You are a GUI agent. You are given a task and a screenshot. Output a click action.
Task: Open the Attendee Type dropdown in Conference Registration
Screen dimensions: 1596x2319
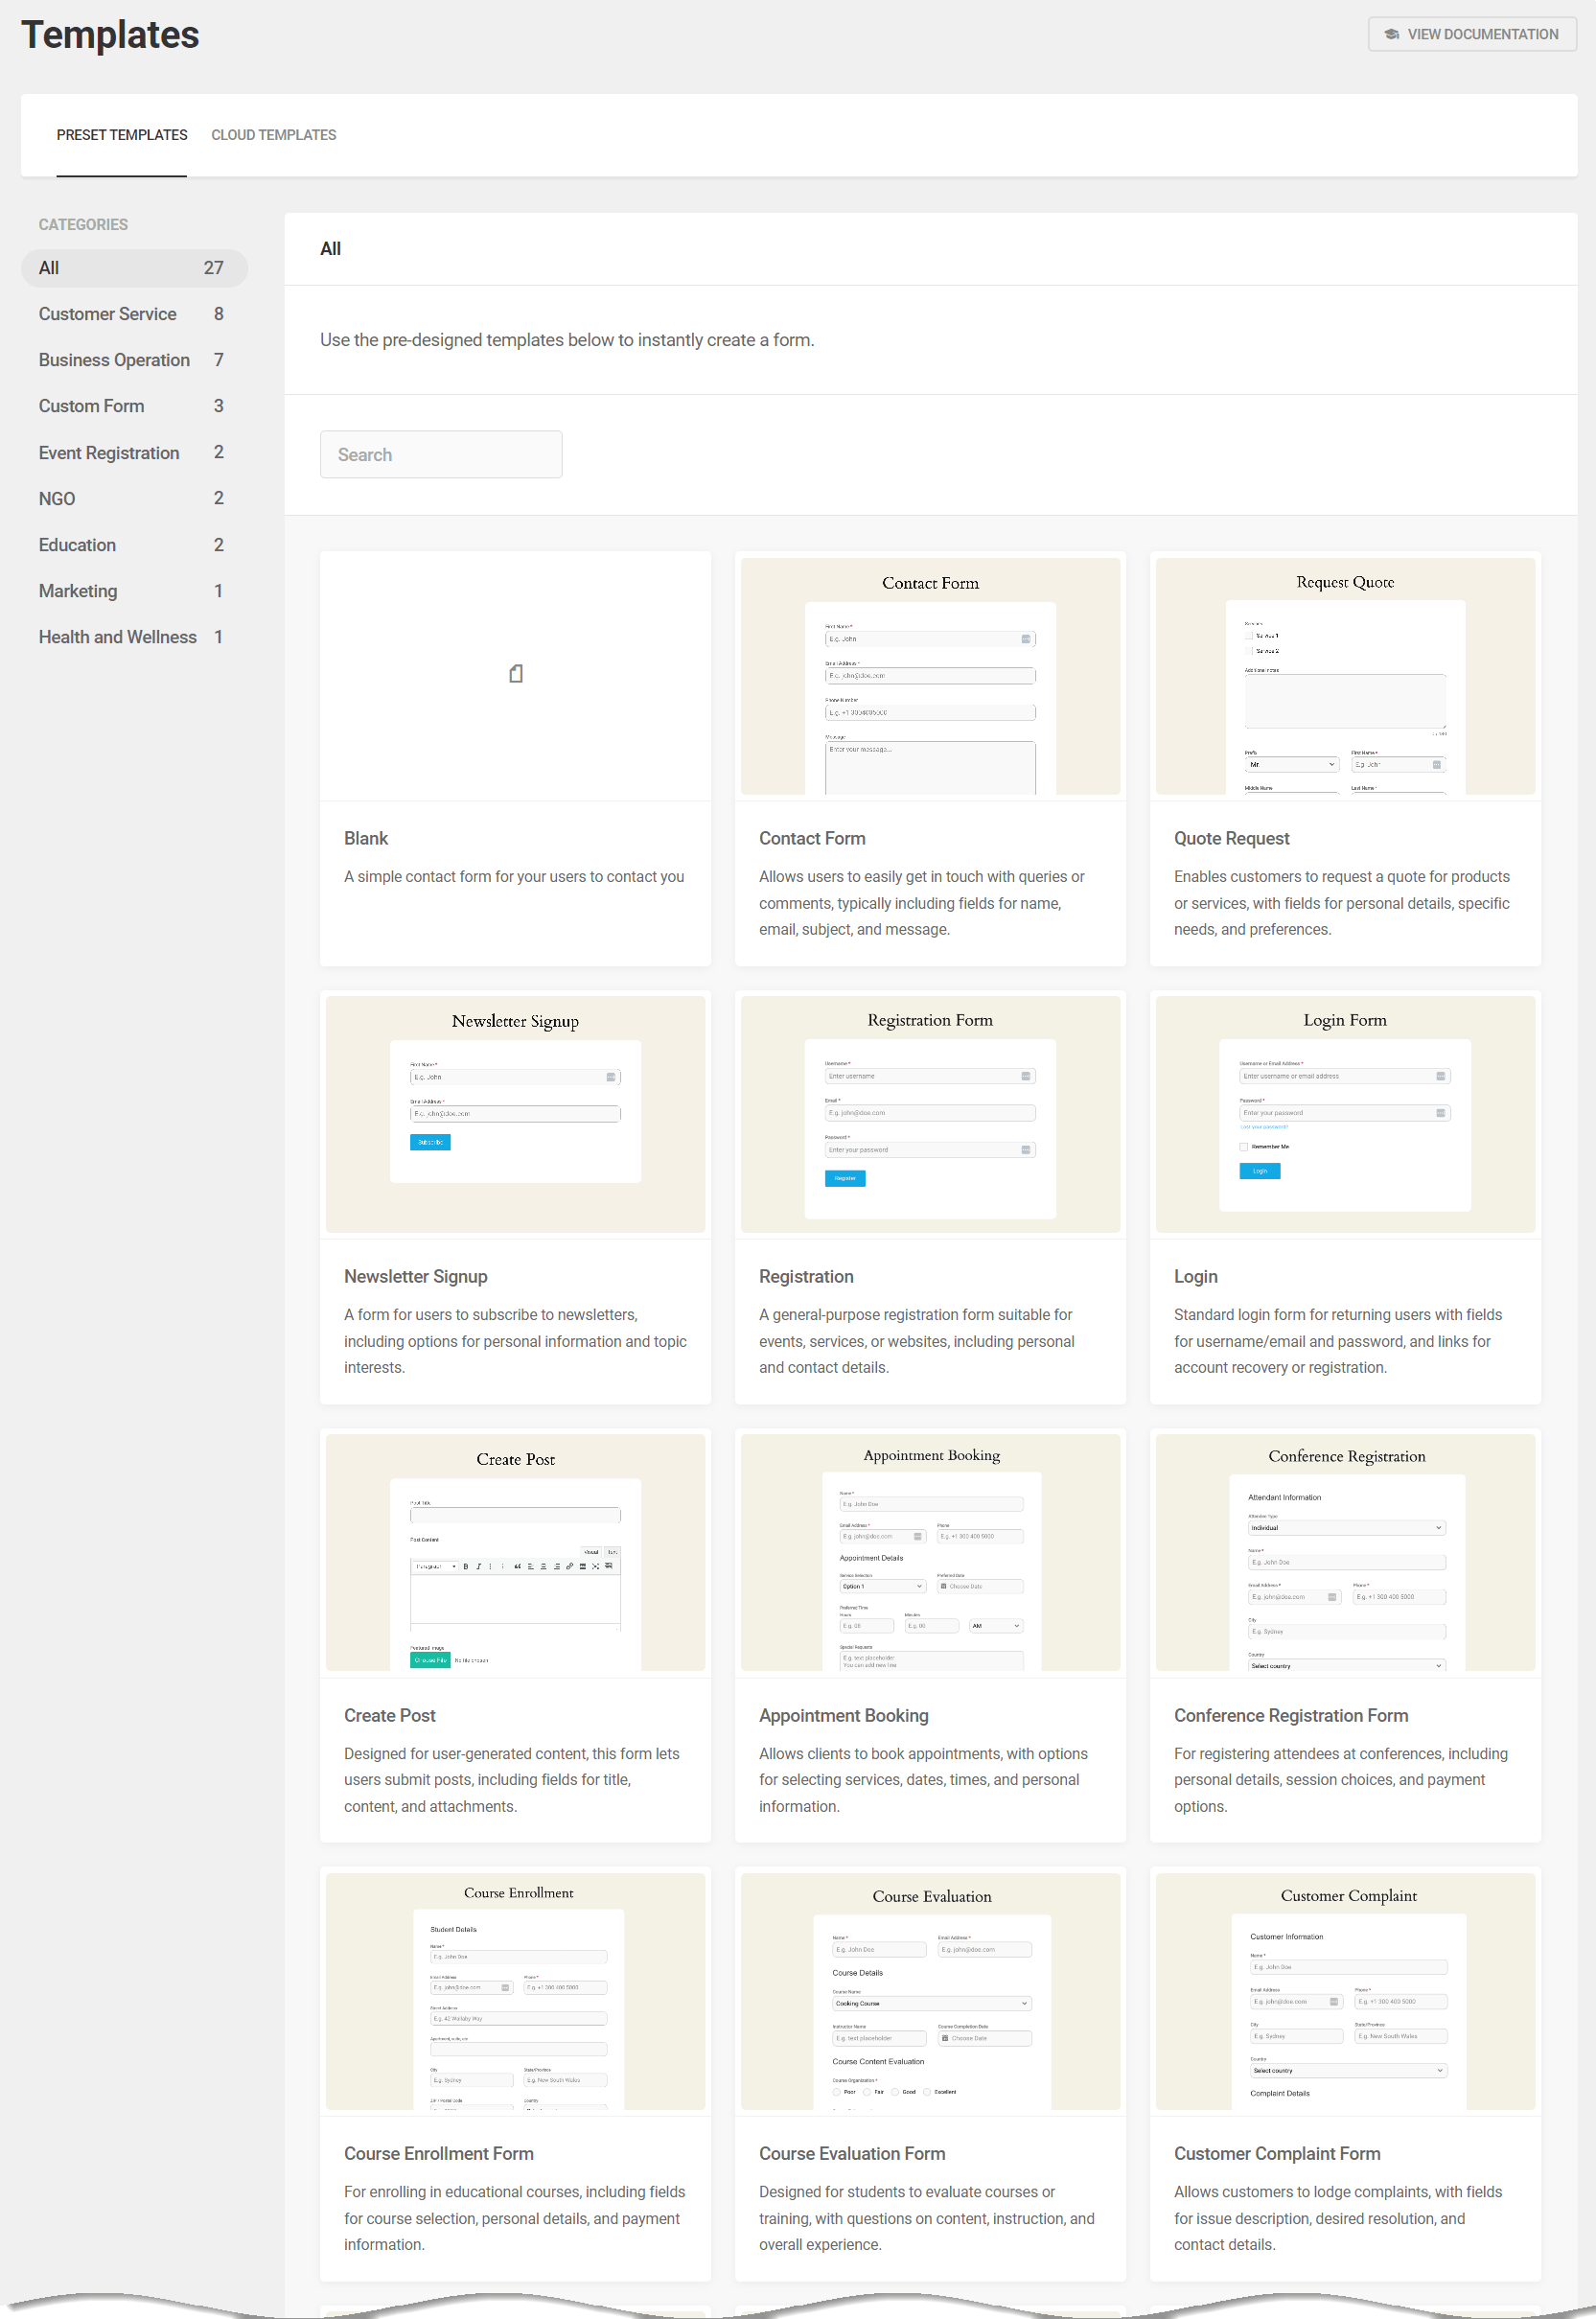tap(1346, 1528)
